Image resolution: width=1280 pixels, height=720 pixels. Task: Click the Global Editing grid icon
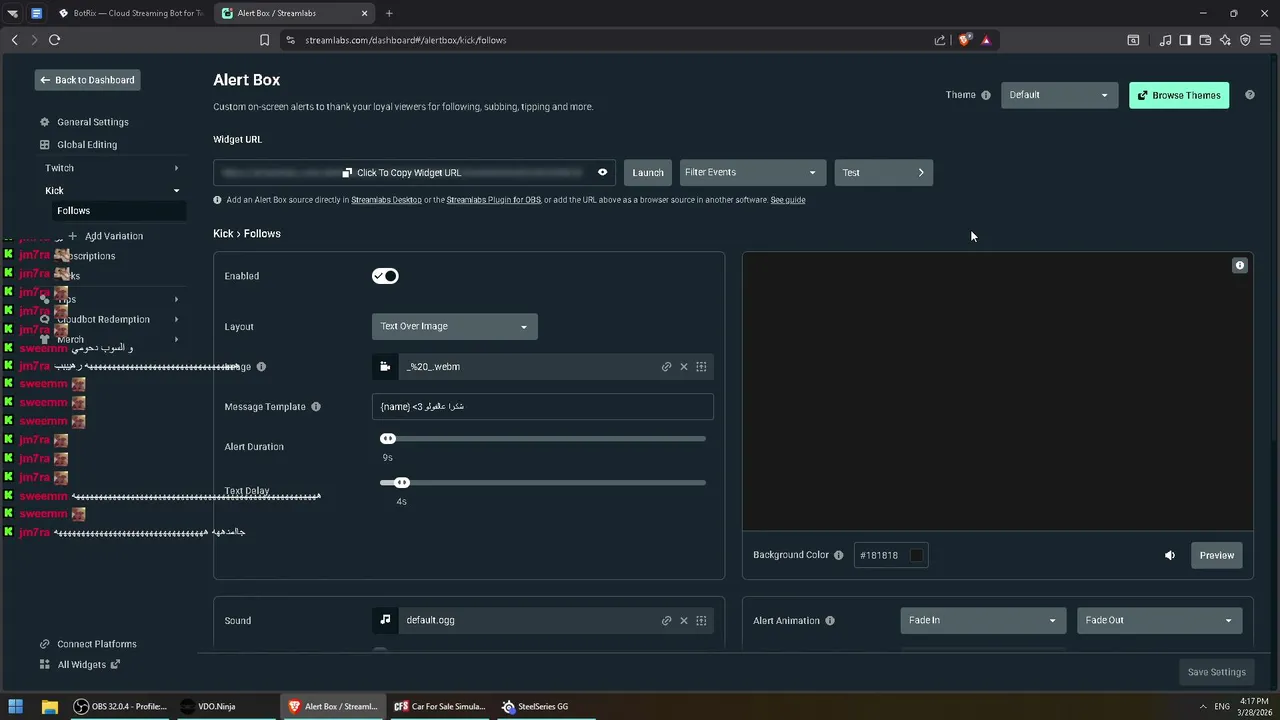pos(44,145)
